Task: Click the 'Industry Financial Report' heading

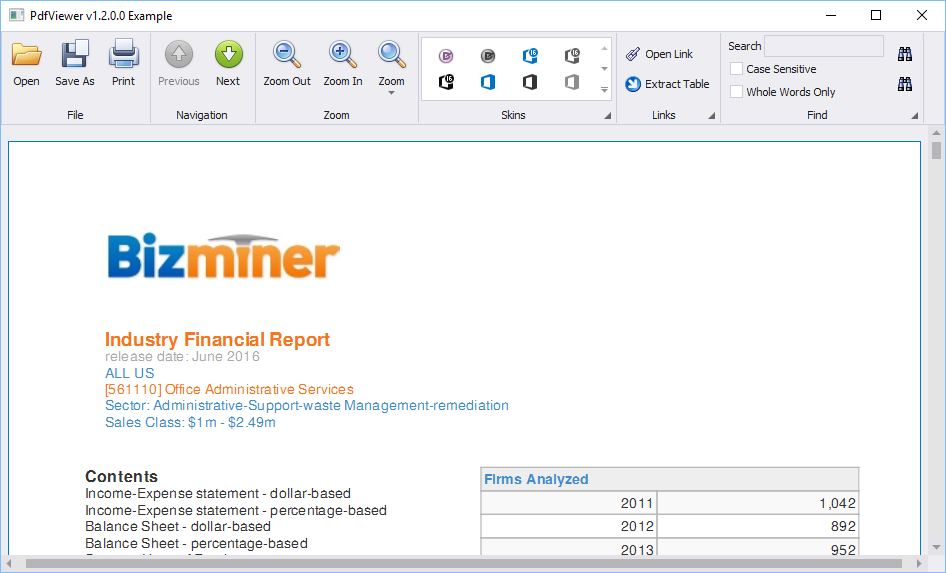Action: (x=217, y=340)
